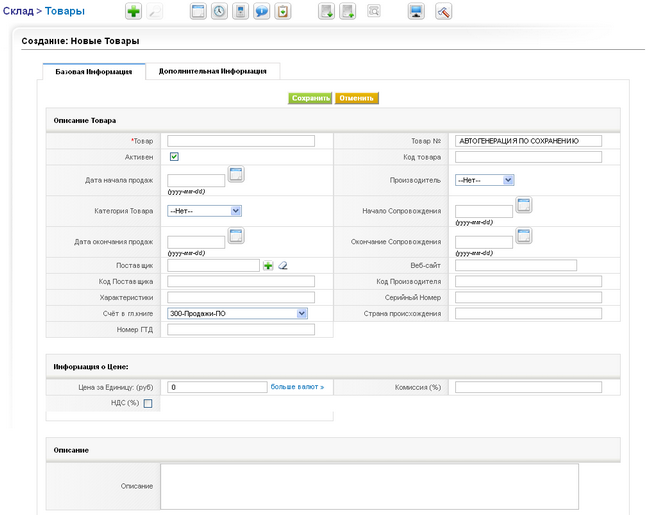
Task: Click the Склад breadcrumb link
Action: 18,11
